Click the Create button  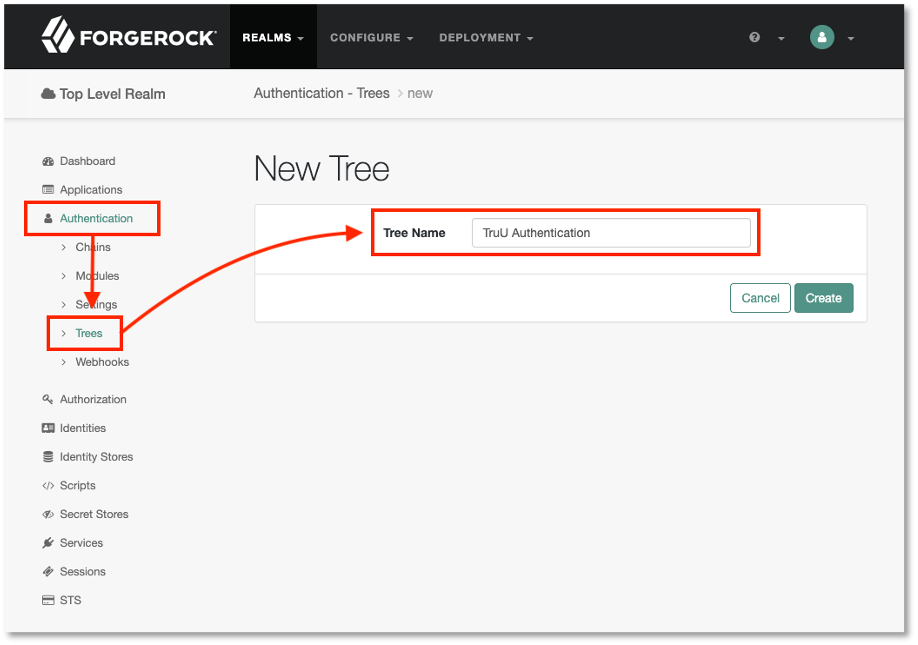pyautogui.click(x=823, y=298)
